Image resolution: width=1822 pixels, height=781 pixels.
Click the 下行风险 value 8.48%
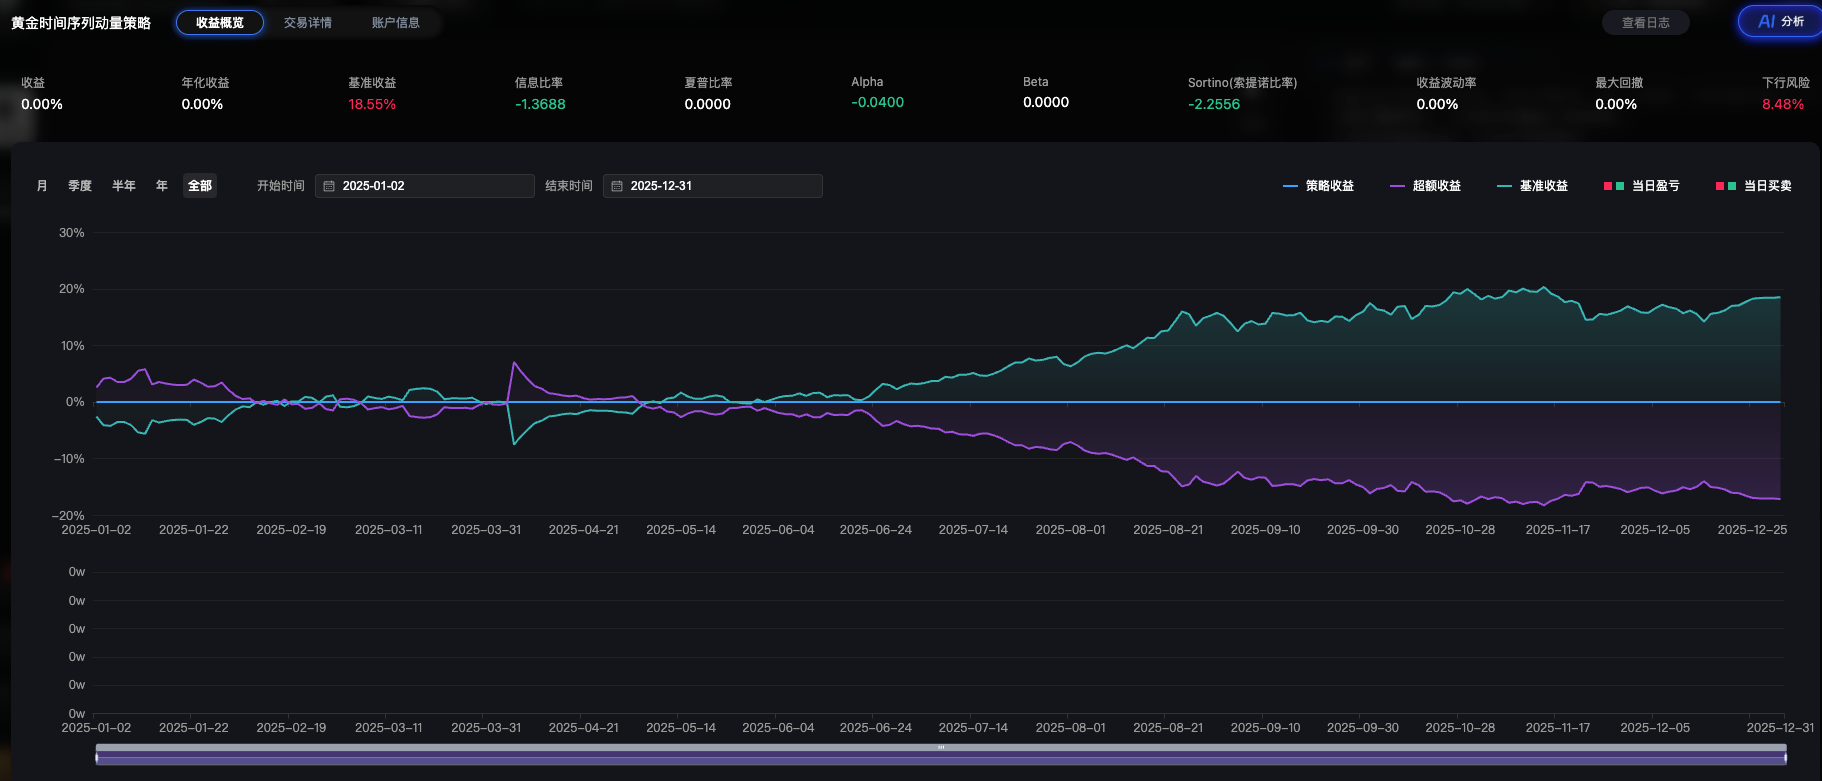pos(1783,104)
